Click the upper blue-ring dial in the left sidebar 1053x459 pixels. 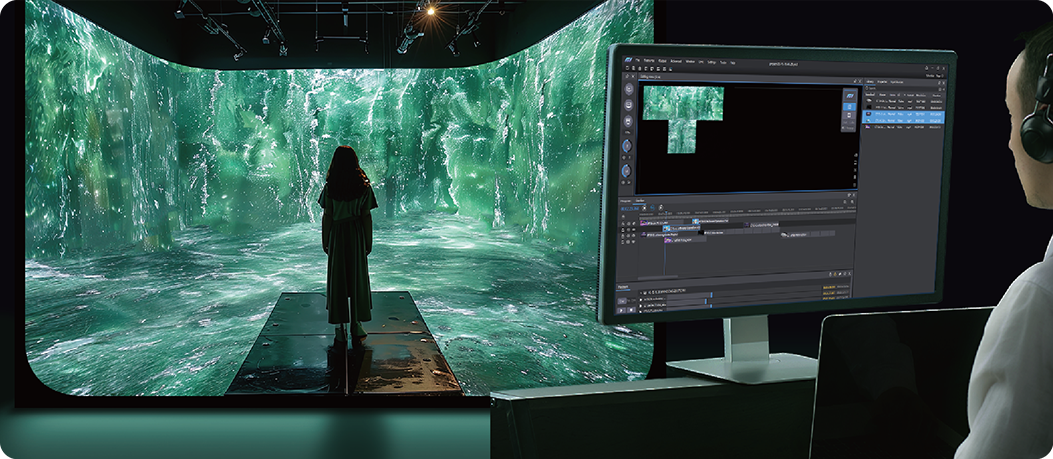(x=627, y=146)
